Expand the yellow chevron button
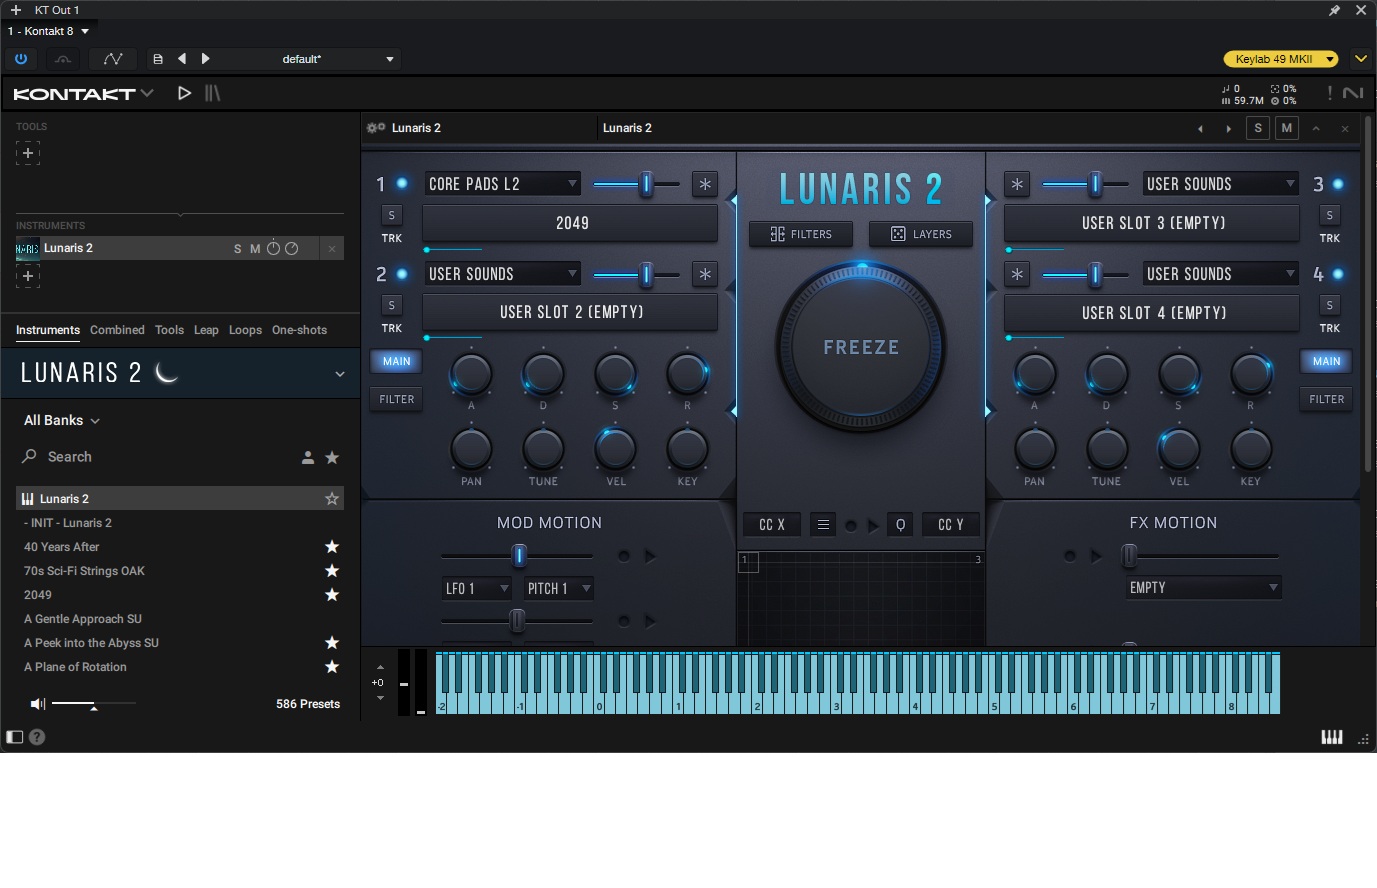Image resolution: width=1377 pixels, height=888 pixels. pyautogui.click(x=1360, y=59)
